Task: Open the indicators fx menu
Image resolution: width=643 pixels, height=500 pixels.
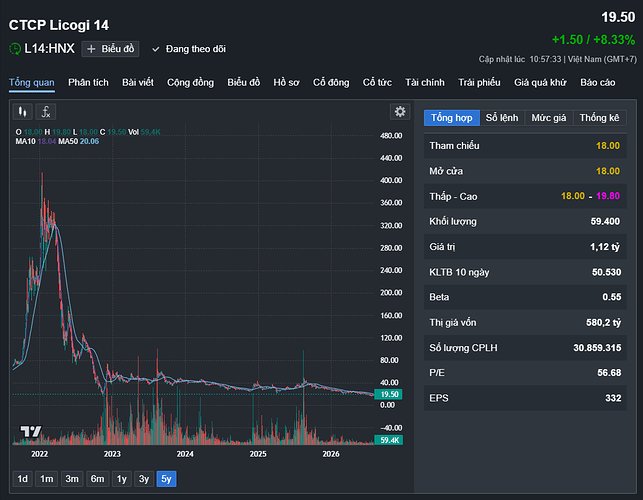Action: click(46, 112)
